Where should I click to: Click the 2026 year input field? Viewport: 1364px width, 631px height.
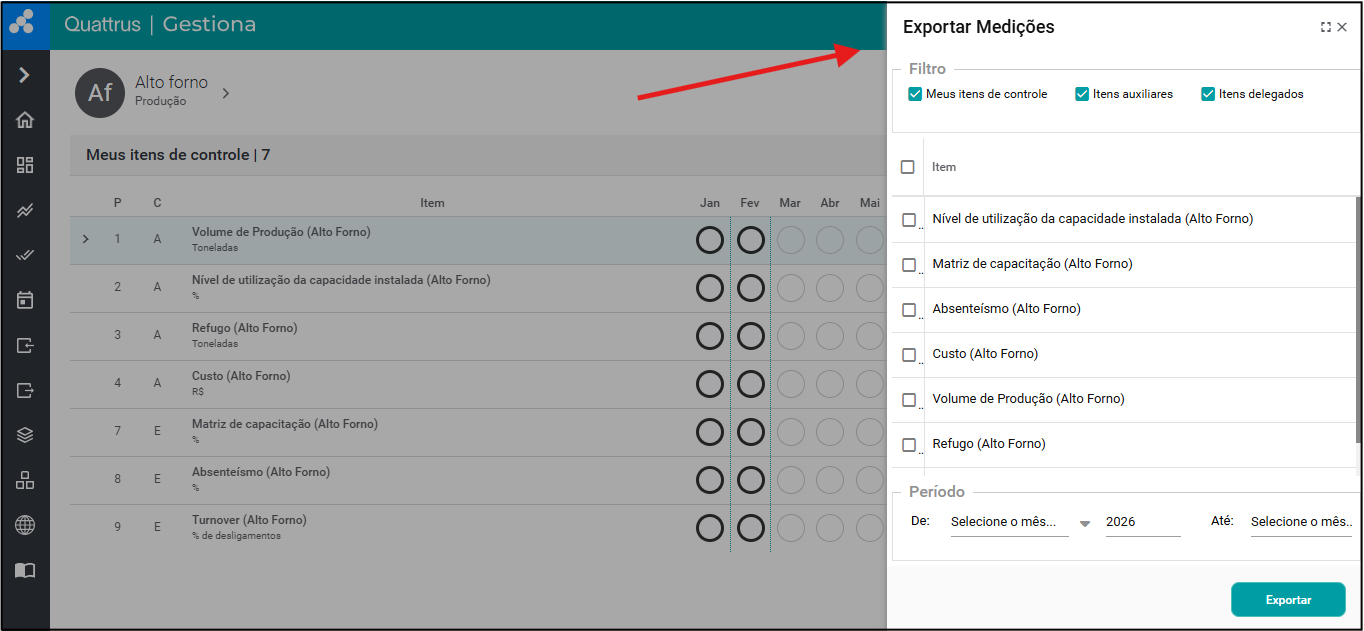click(x=1142, y=522)
